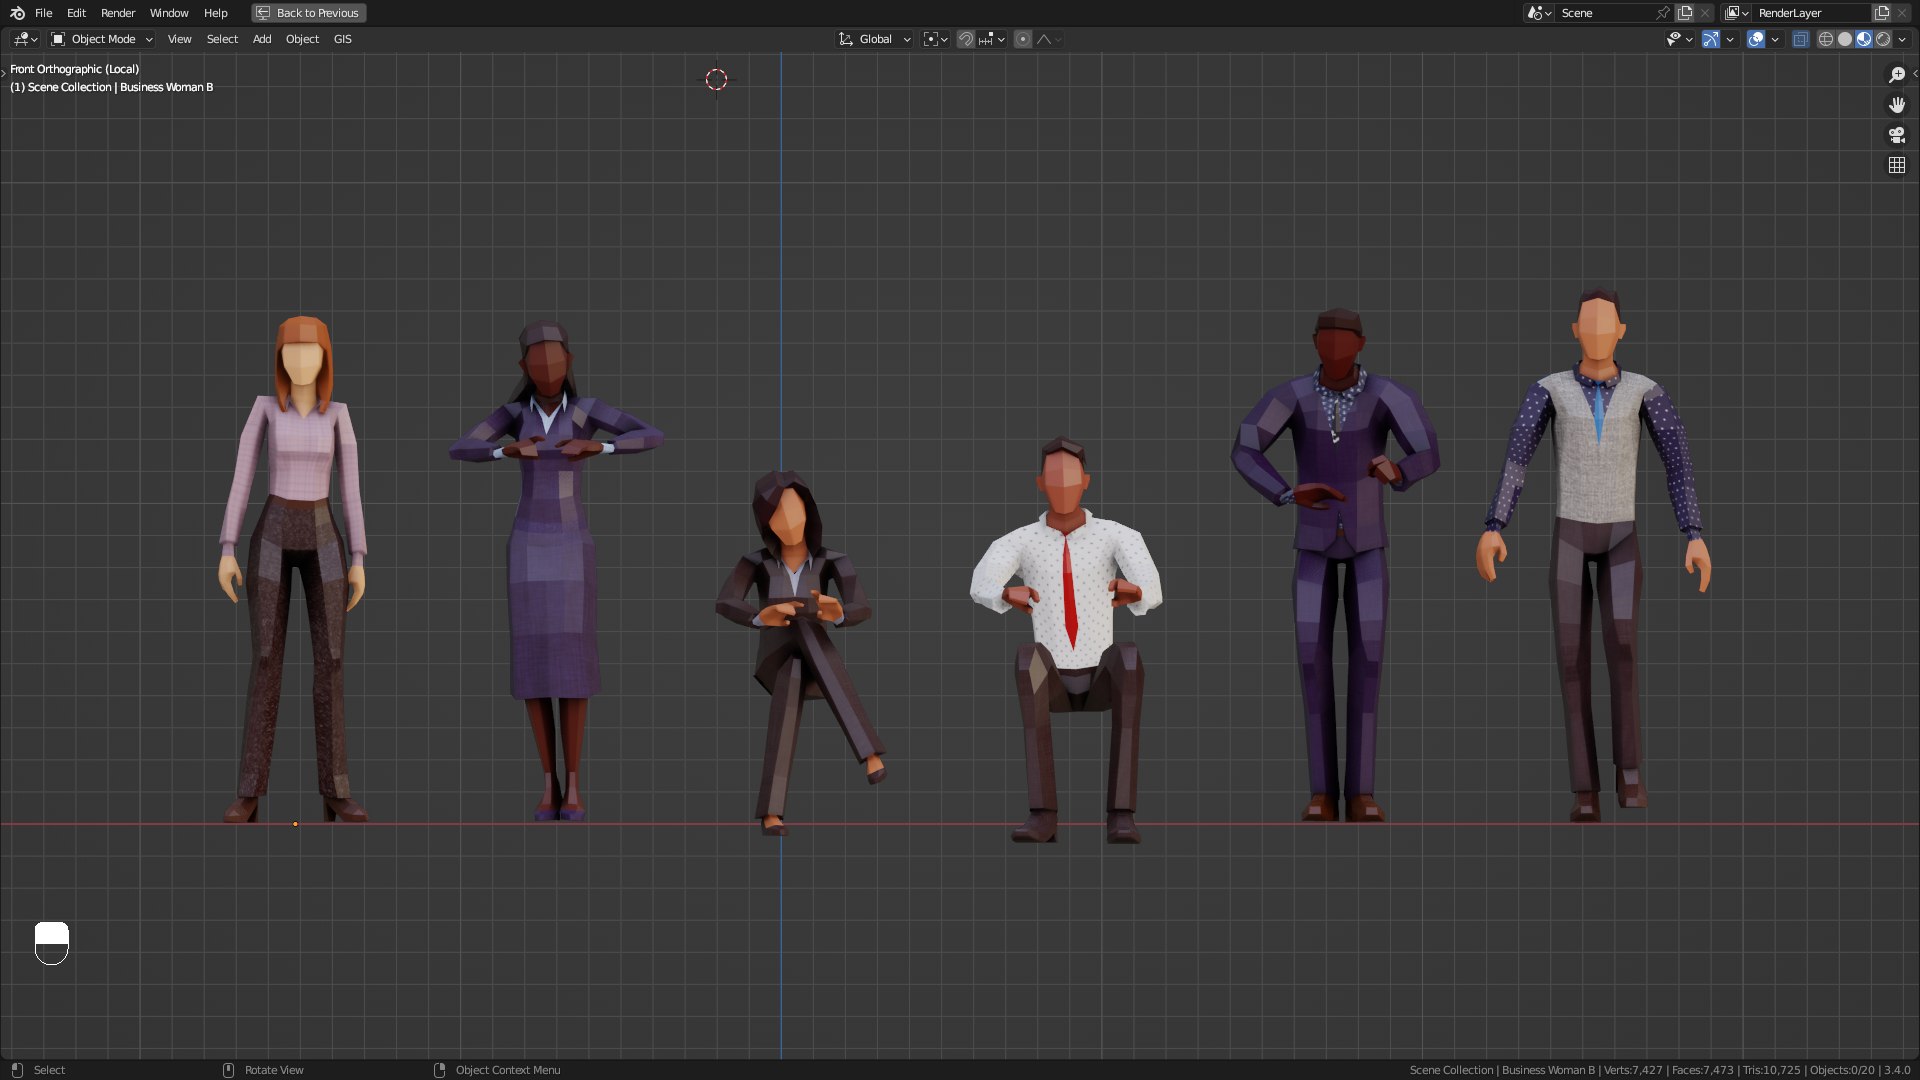Open the Render menu
1920x1080 pixels.
pos(118,13)
